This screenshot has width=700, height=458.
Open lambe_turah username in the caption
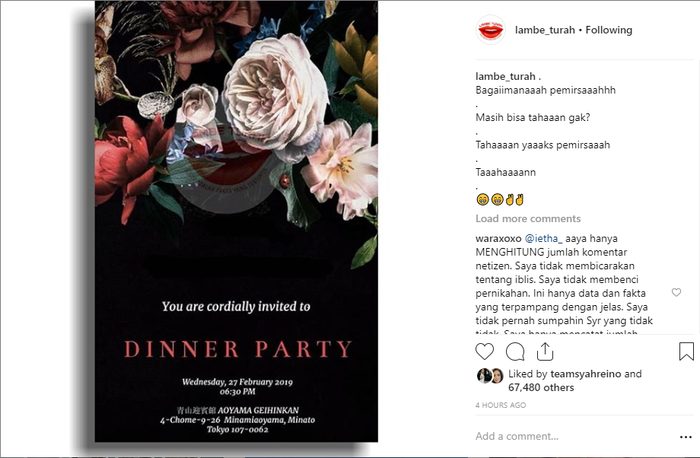[x=505, y=76]
